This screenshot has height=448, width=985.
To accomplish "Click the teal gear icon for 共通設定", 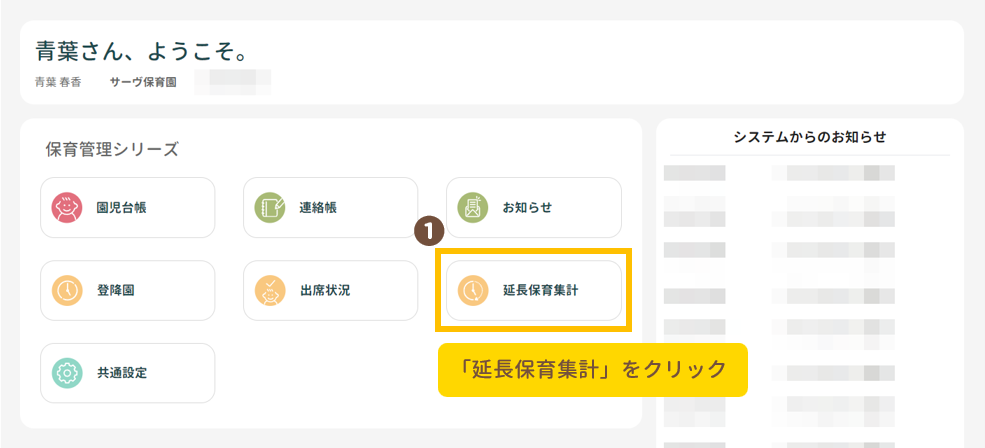I will pyautogui.click(x=67, y=373).
